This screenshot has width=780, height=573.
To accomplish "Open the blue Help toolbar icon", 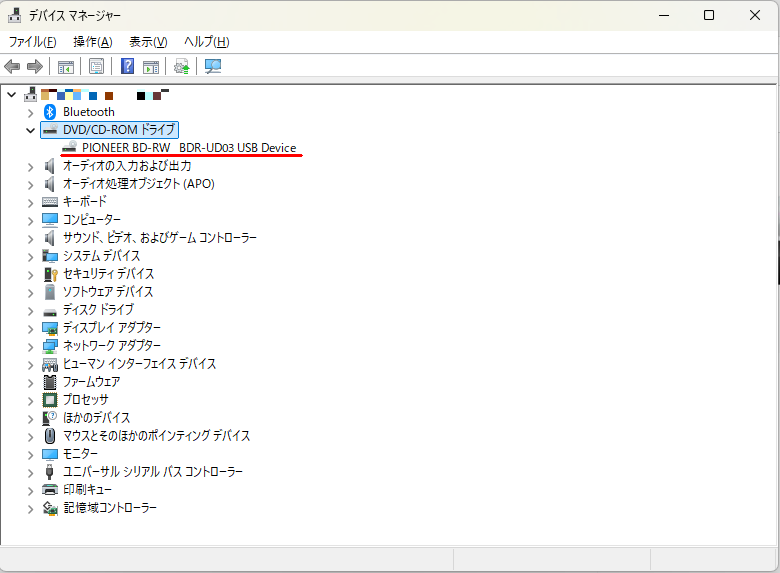I will tap(127, 66).
